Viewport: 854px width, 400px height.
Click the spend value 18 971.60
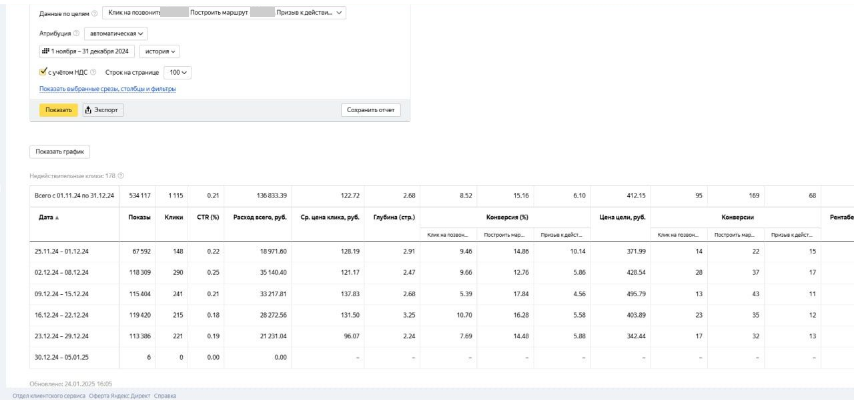273,251
